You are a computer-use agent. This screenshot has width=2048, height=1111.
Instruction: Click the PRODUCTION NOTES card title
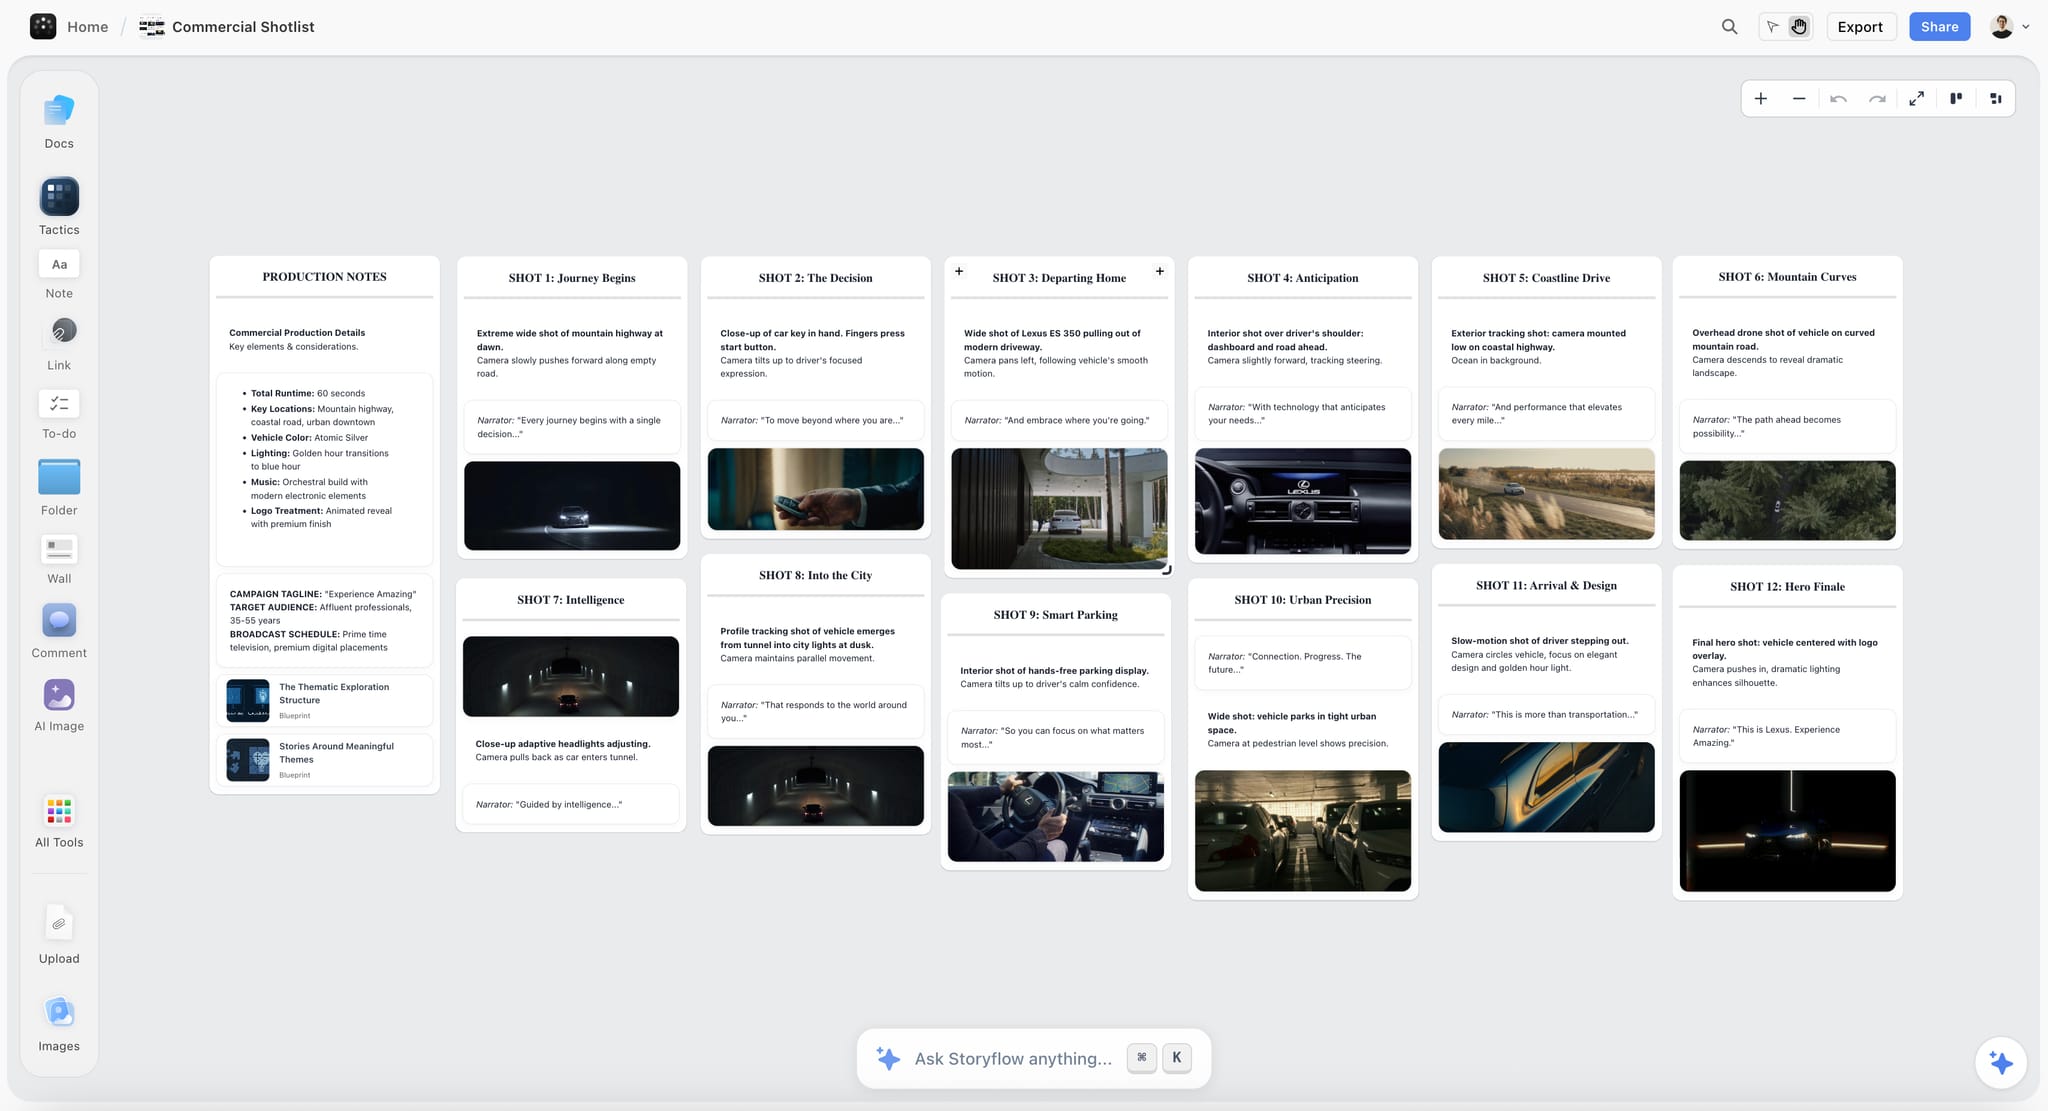[325, 277]
